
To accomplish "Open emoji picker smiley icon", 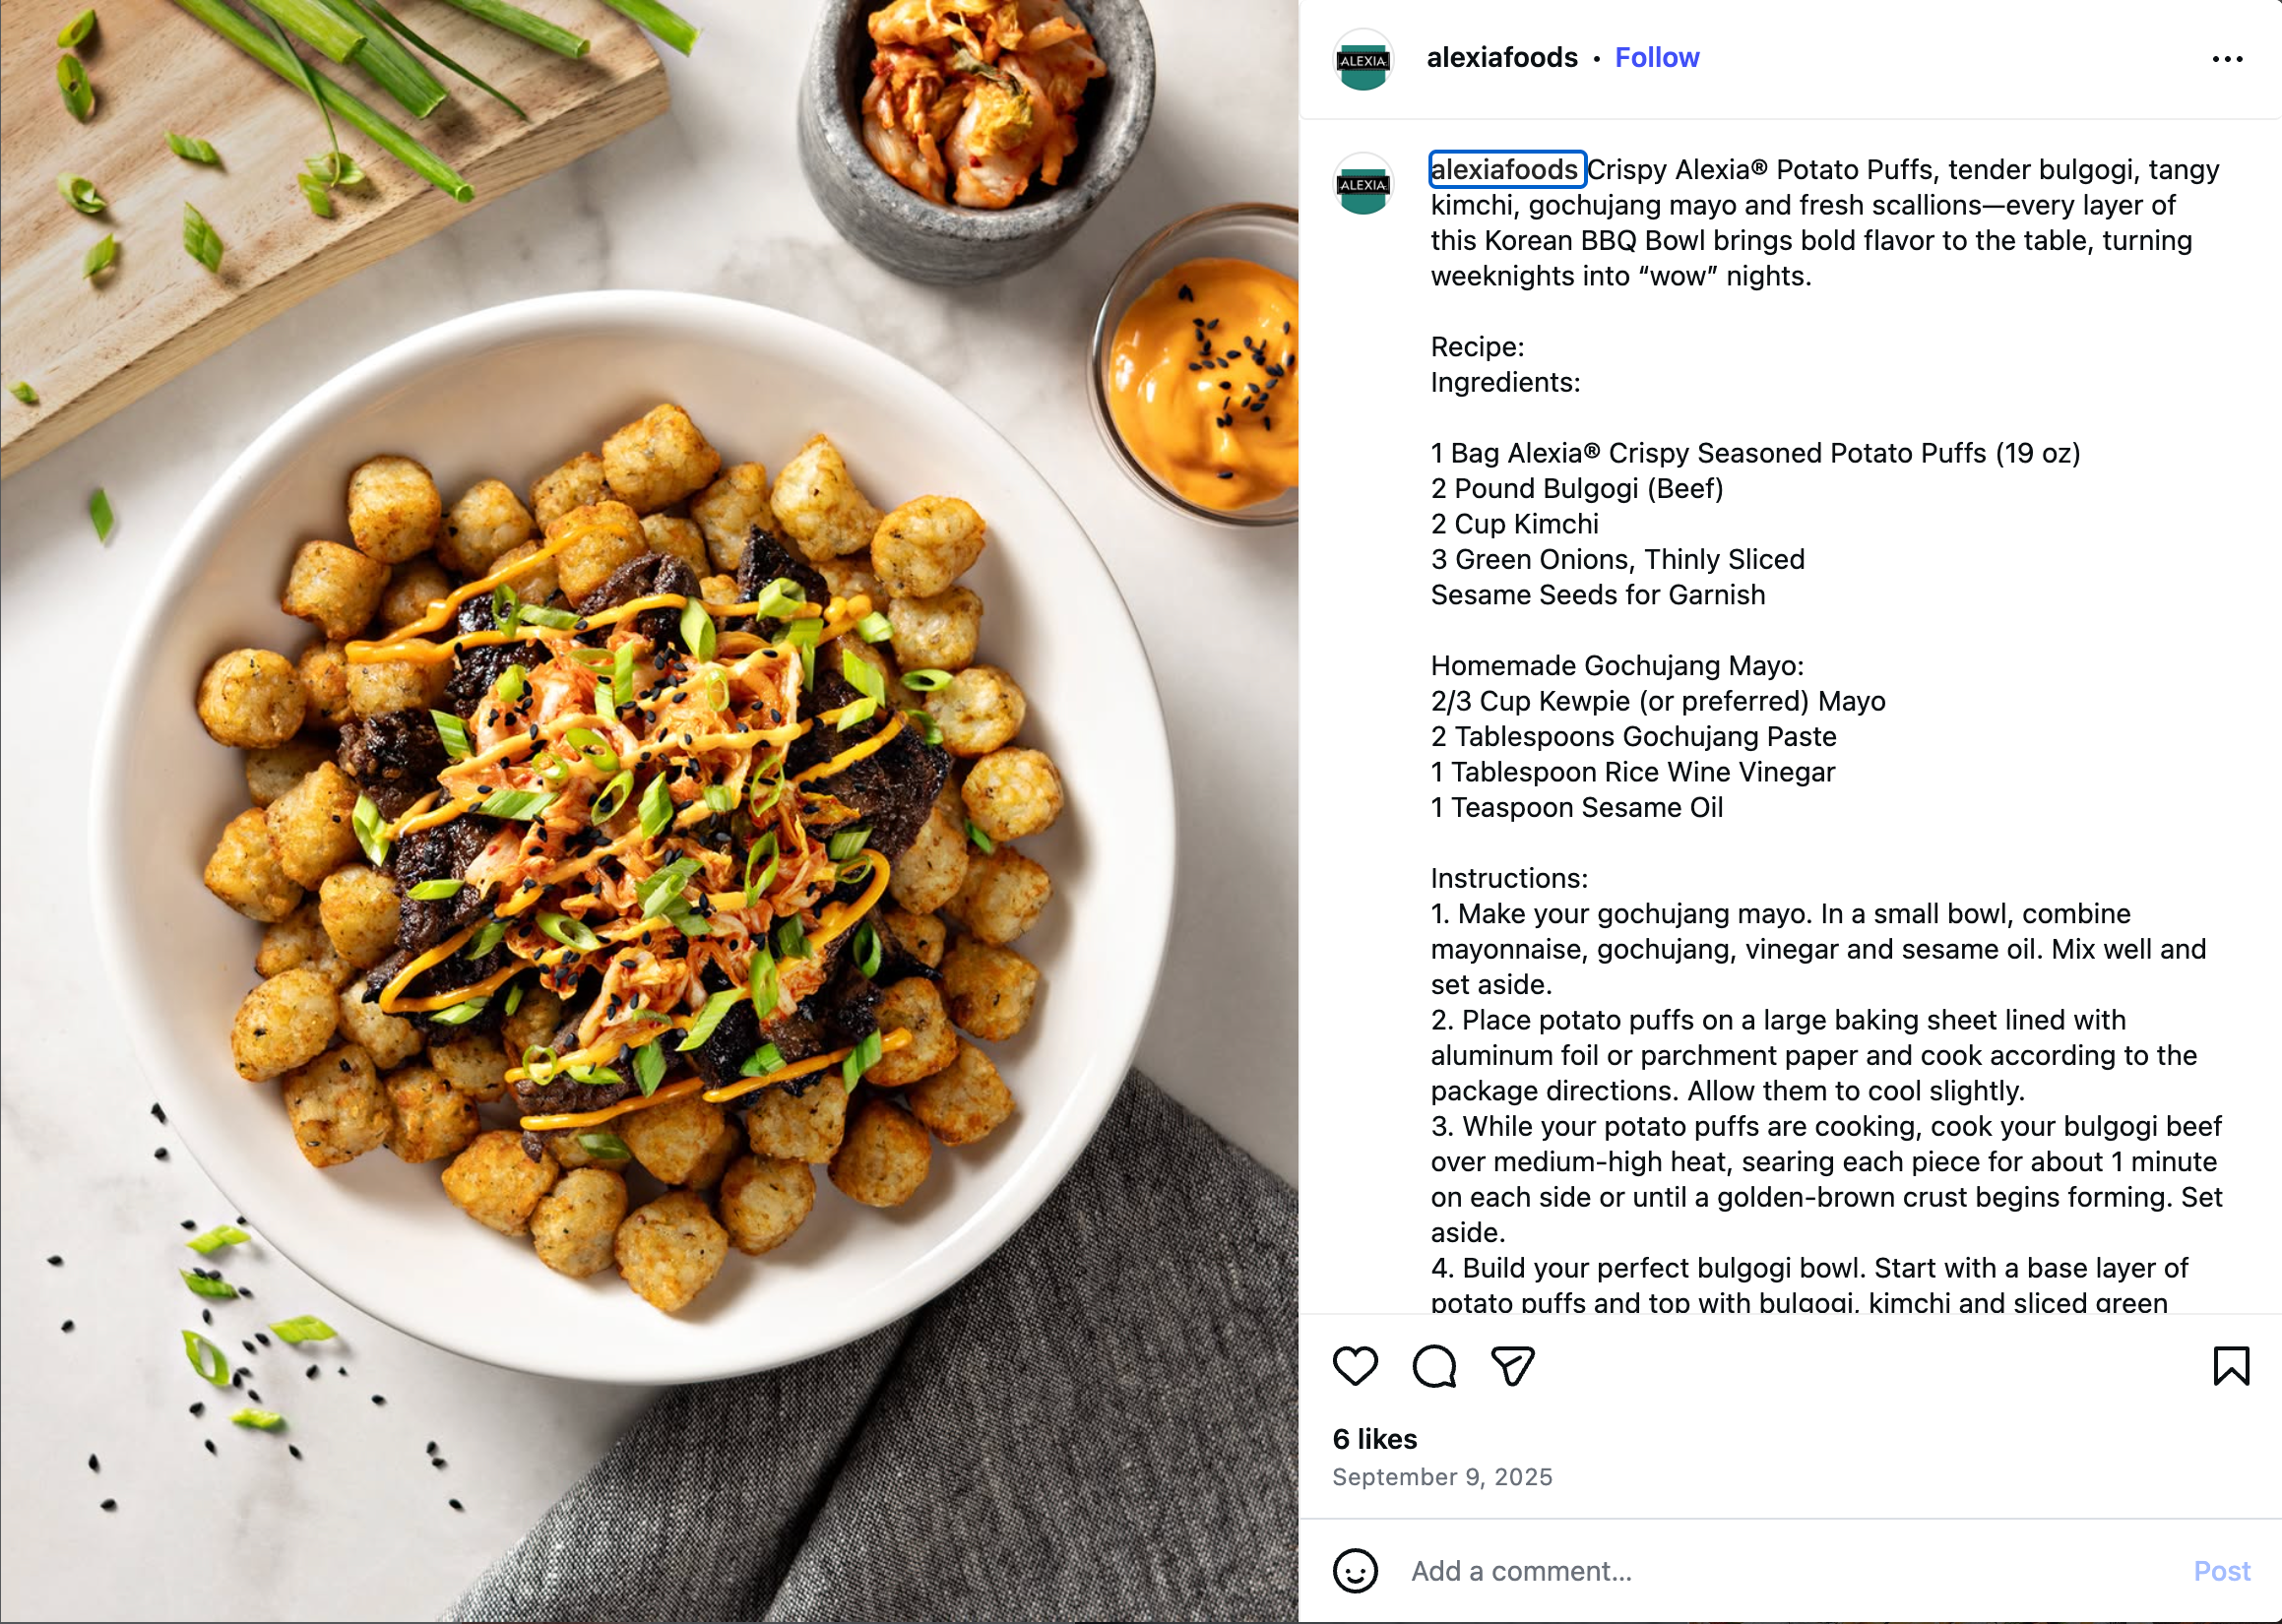I will point(1355,1570).
